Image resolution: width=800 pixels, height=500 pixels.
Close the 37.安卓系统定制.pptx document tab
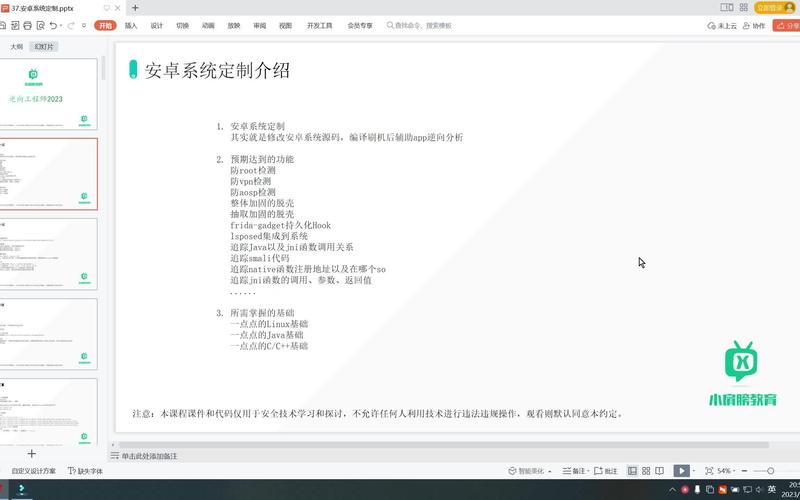[x=118, y=8]
